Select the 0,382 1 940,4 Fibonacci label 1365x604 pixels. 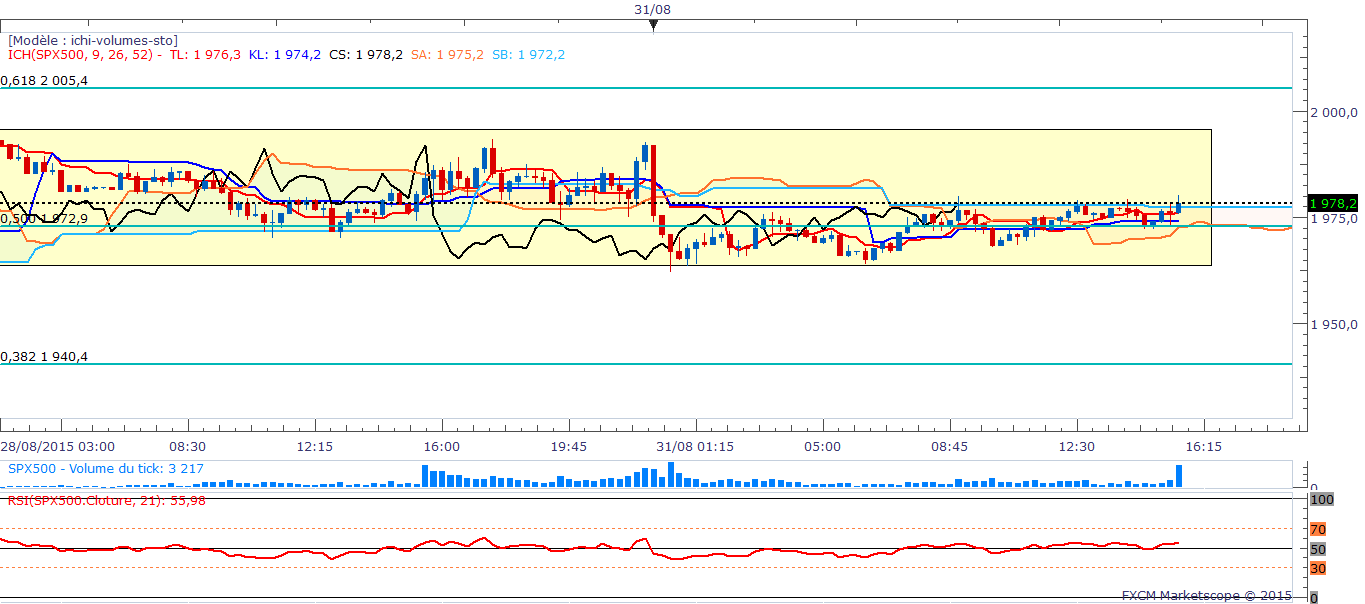click(x=44, y=356)
